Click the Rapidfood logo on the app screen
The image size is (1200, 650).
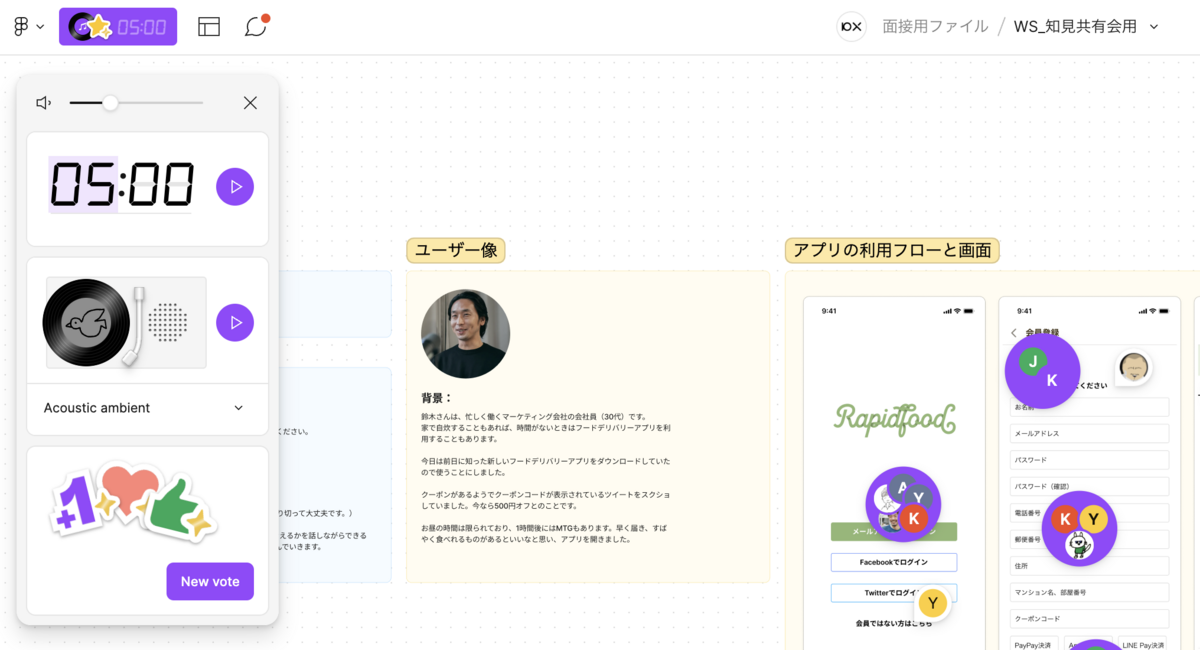tap(894, 420)
